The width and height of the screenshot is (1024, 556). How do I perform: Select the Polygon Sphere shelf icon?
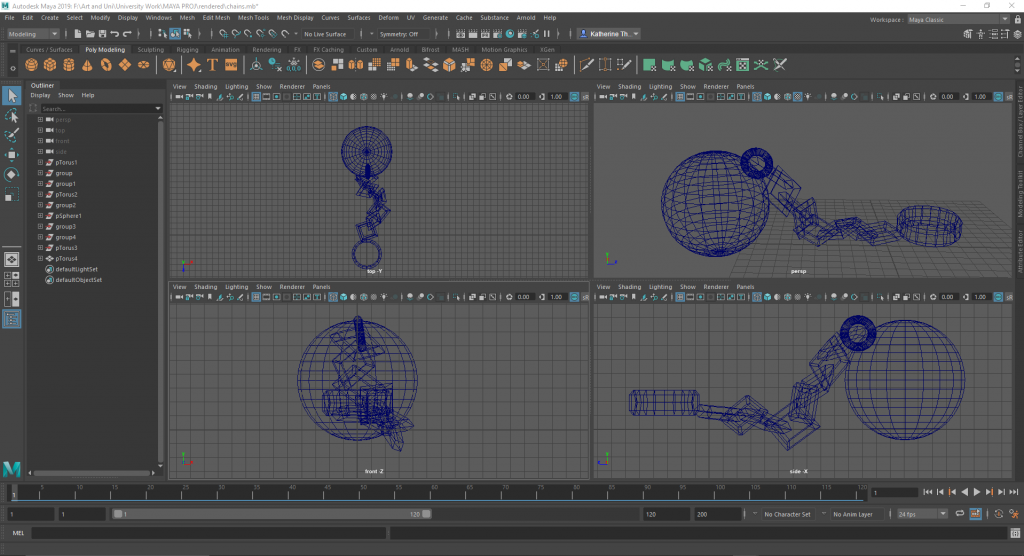point(32,65)
